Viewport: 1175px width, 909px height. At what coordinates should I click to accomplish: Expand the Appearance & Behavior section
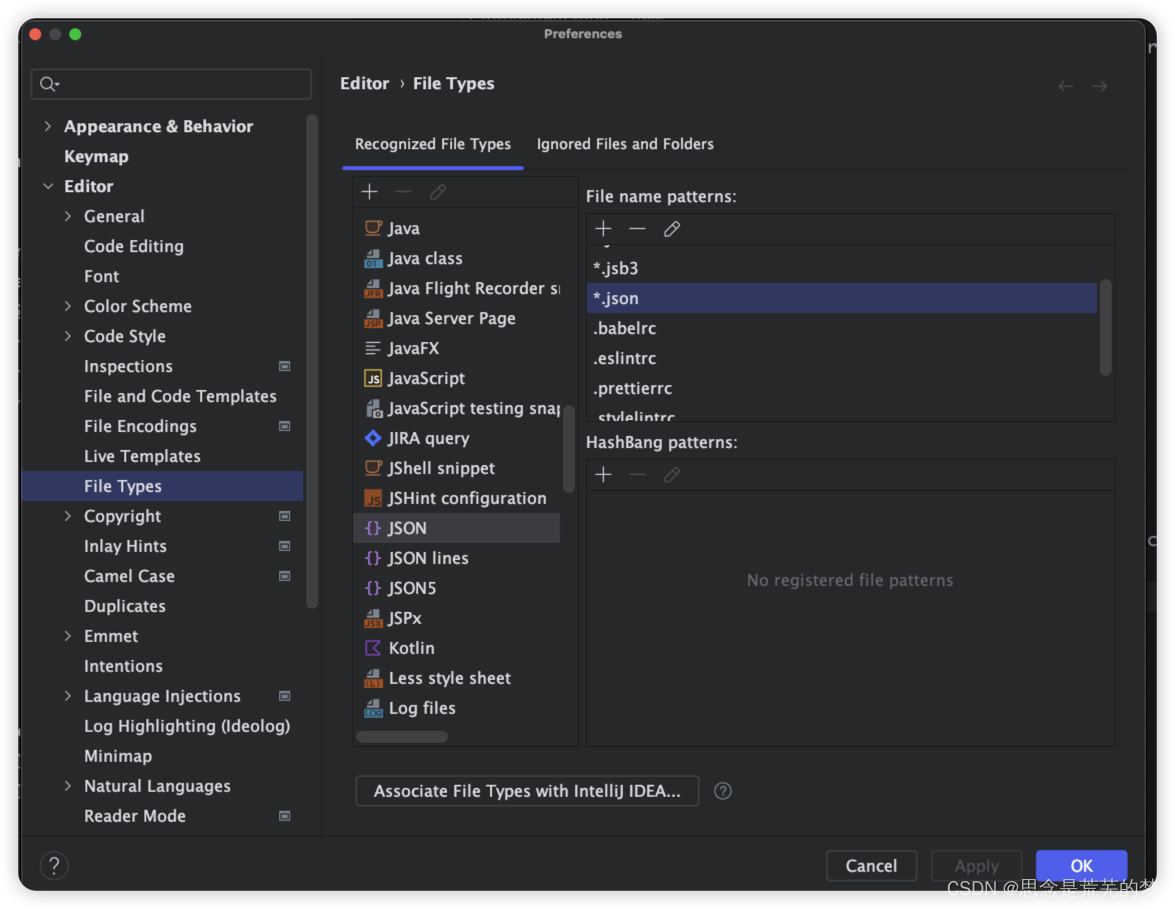pos(48,126)
